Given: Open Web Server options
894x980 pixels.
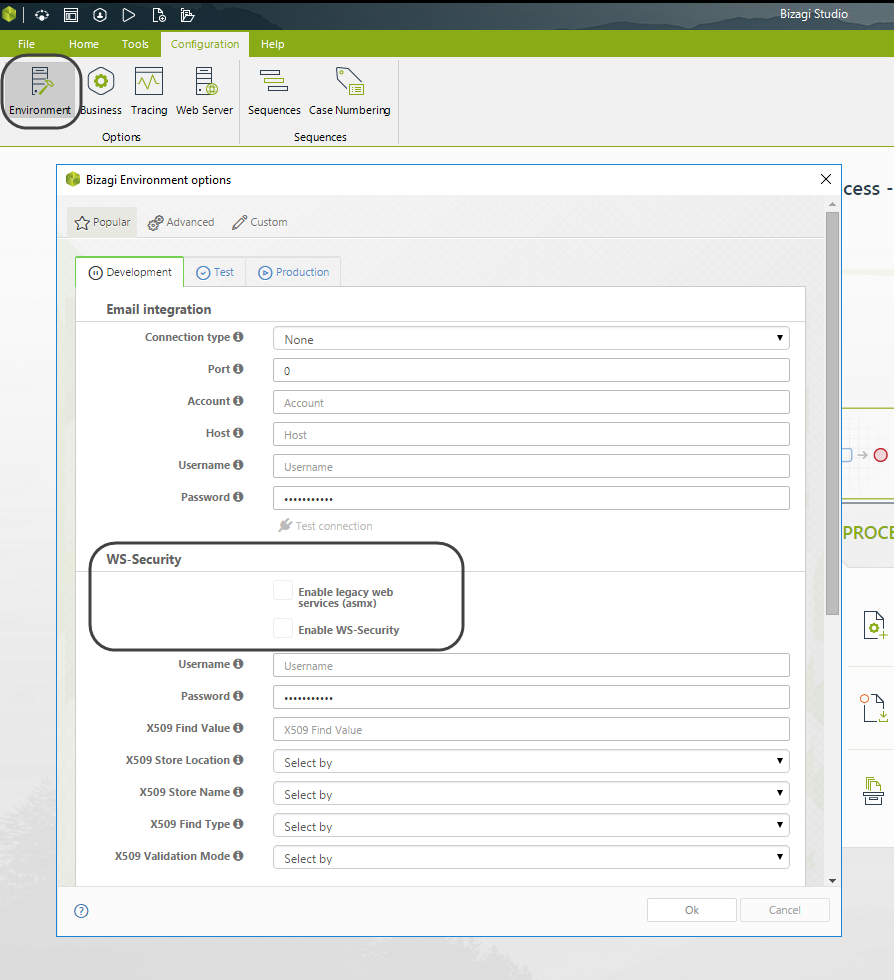Looking at the screenshot, I should pyautogui.click(x=204, y=92).
